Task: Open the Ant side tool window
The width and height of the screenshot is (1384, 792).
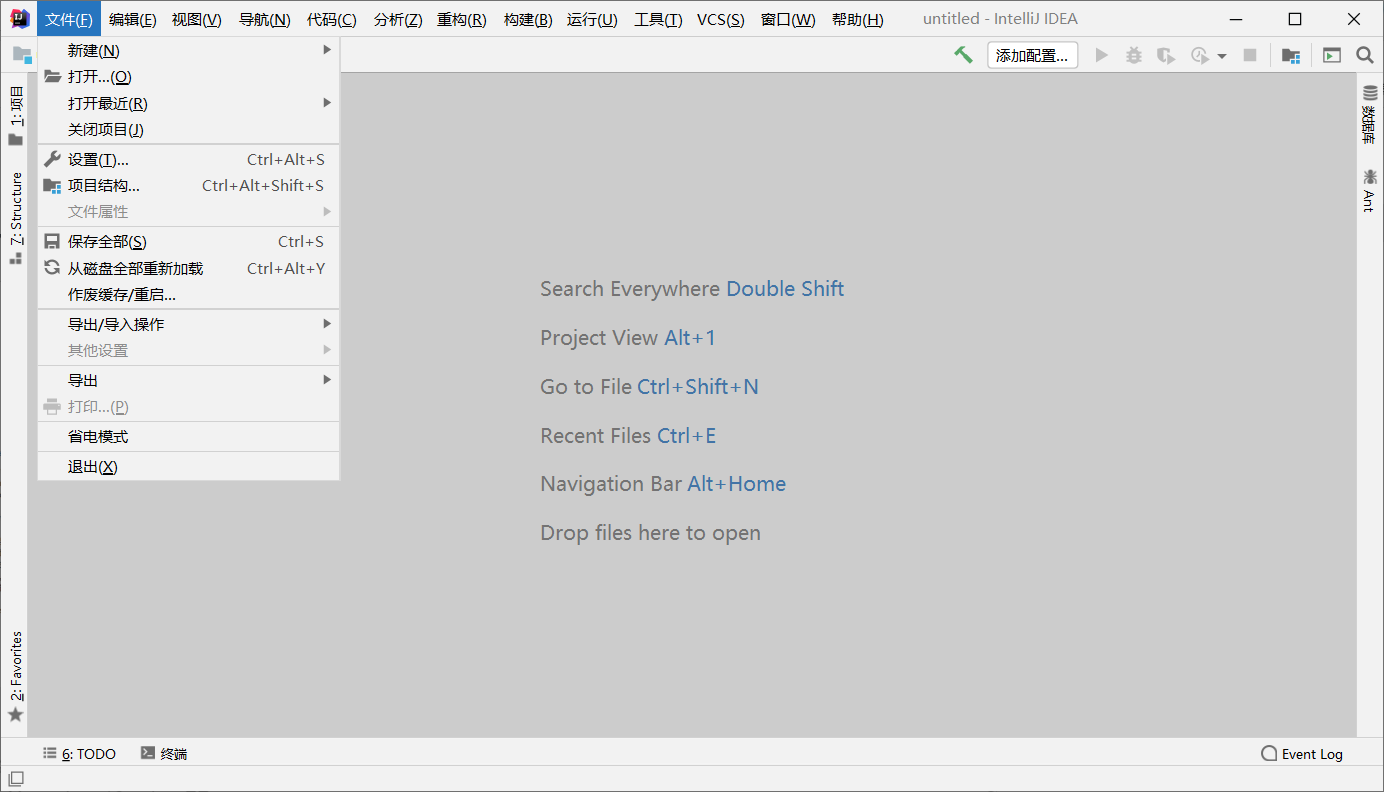Action: [x=1370, y=190]
